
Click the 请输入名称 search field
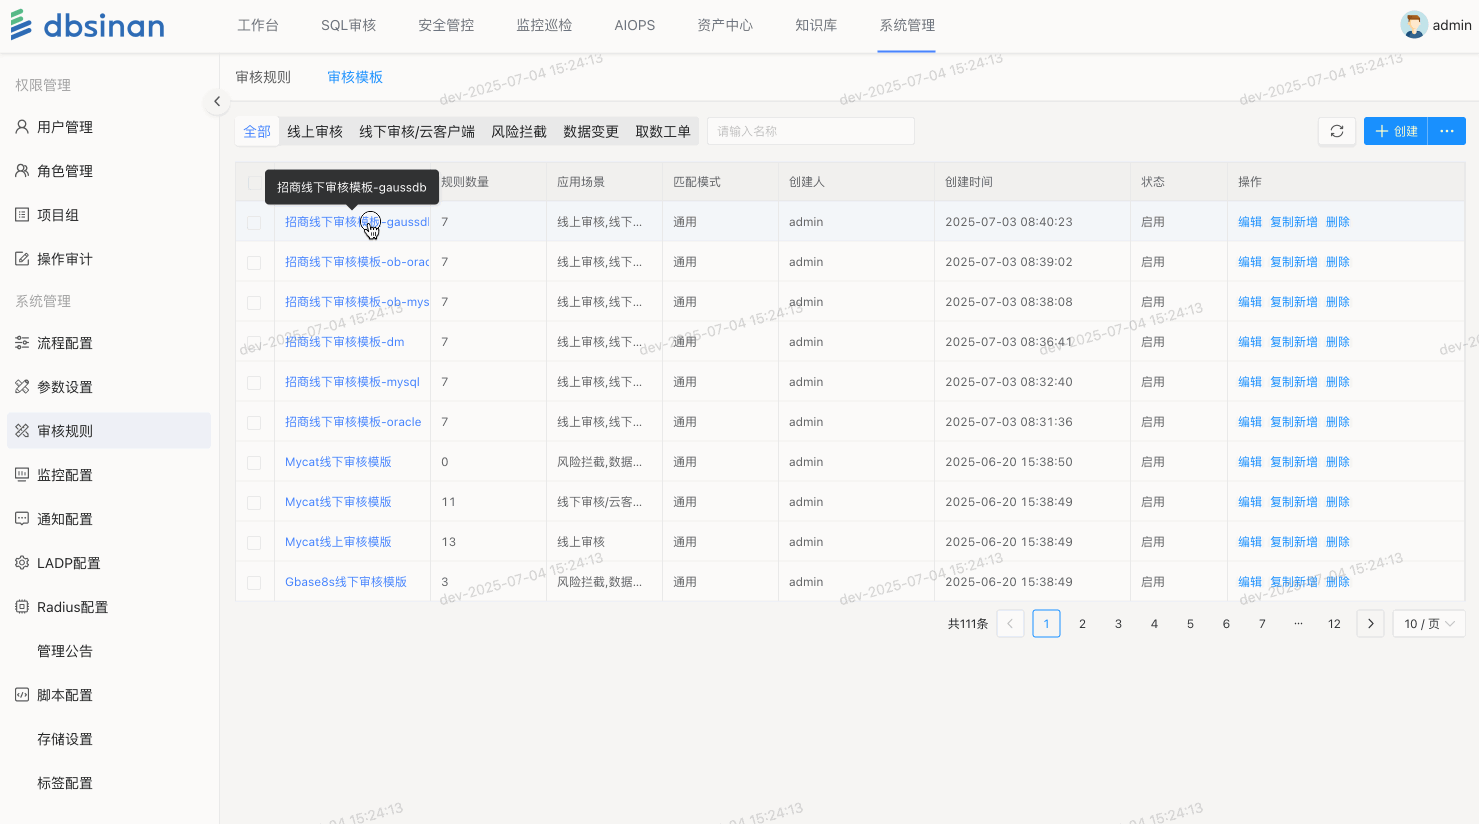coord(810,131)
